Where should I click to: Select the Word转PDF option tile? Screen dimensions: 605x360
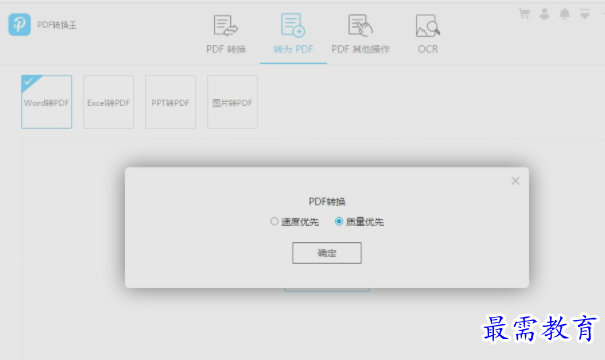46,102
